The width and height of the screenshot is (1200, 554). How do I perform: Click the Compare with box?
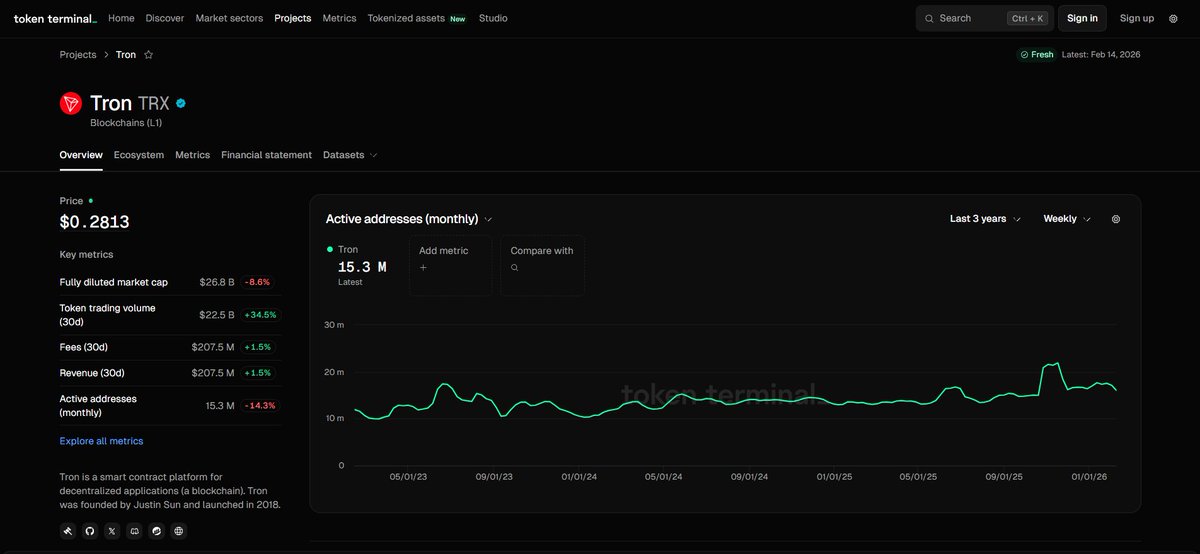click(x=543, y=265)
